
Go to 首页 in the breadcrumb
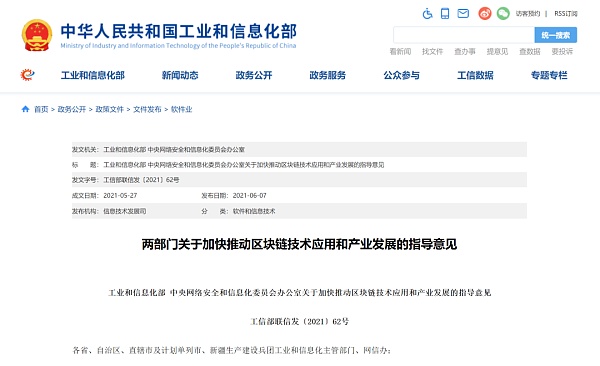[x=41, y=109]
